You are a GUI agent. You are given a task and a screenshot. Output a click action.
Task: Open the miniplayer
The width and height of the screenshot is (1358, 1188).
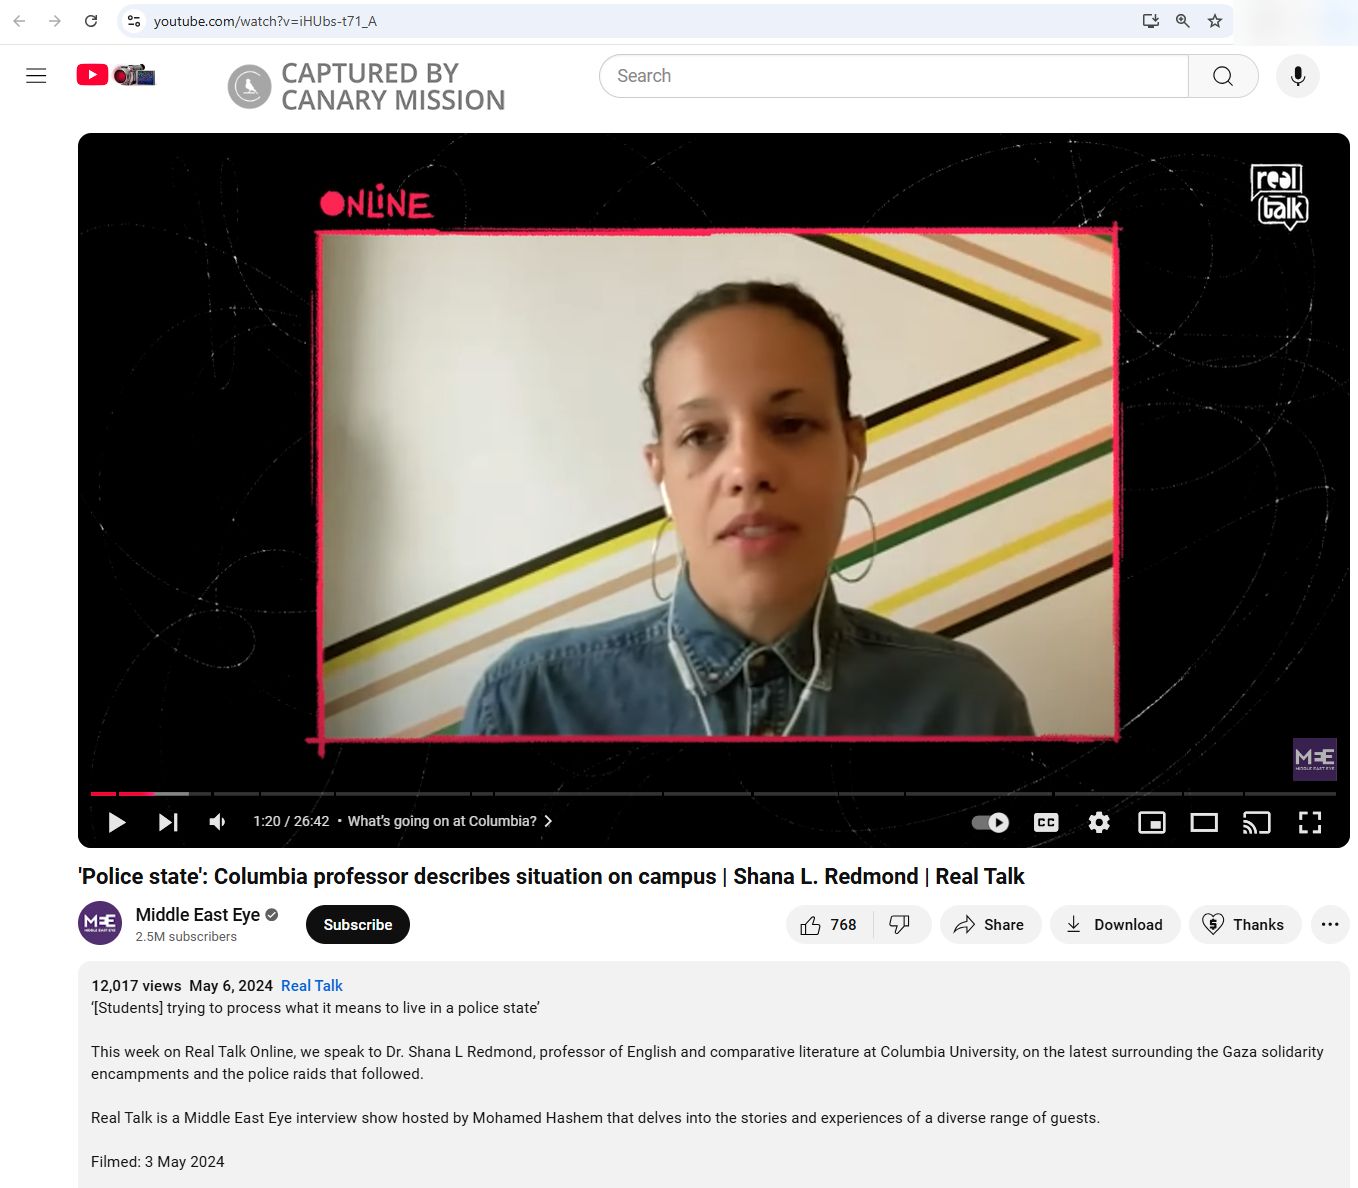coord(1152,822)
